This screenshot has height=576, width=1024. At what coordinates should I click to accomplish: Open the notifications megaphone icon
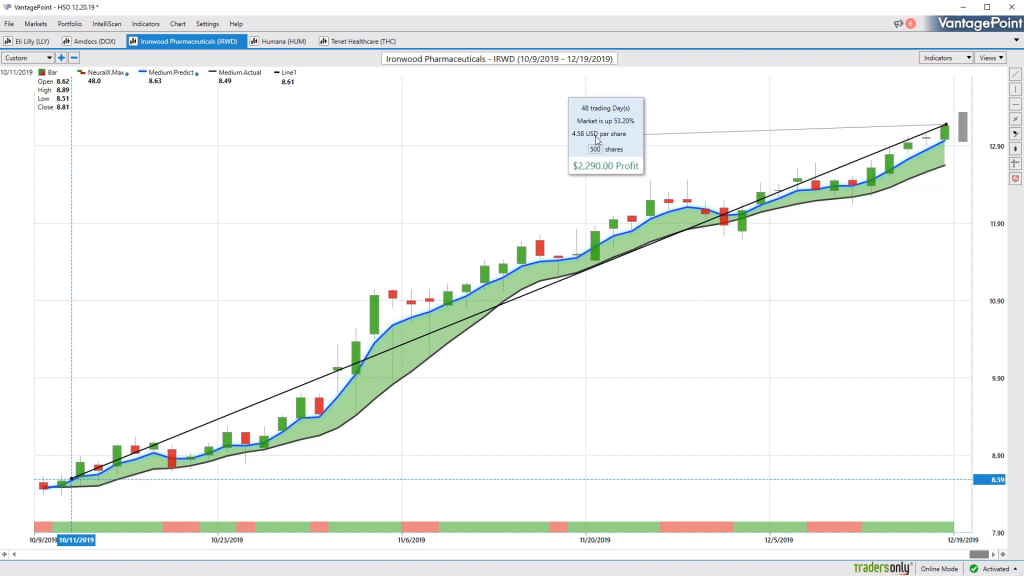tap(899, 24)
